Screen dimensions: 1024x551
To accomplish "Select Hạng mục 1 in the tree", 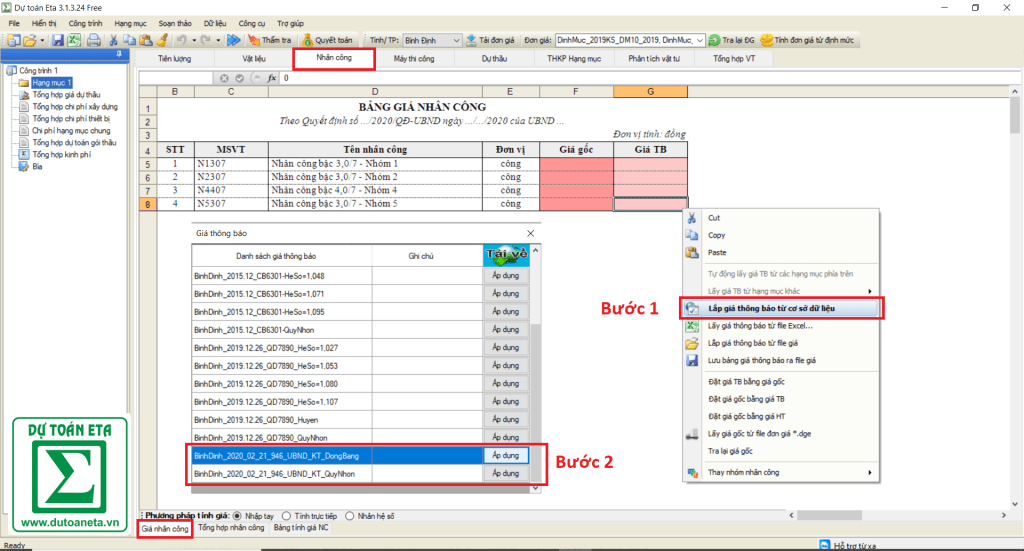I will pos(51,83).
